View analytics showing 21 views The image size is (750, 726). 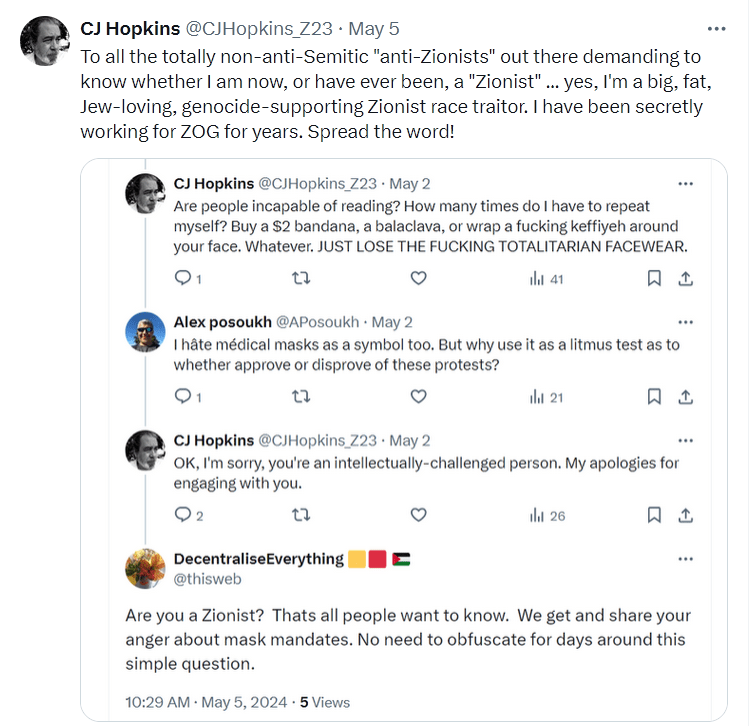tap(546, 397)
